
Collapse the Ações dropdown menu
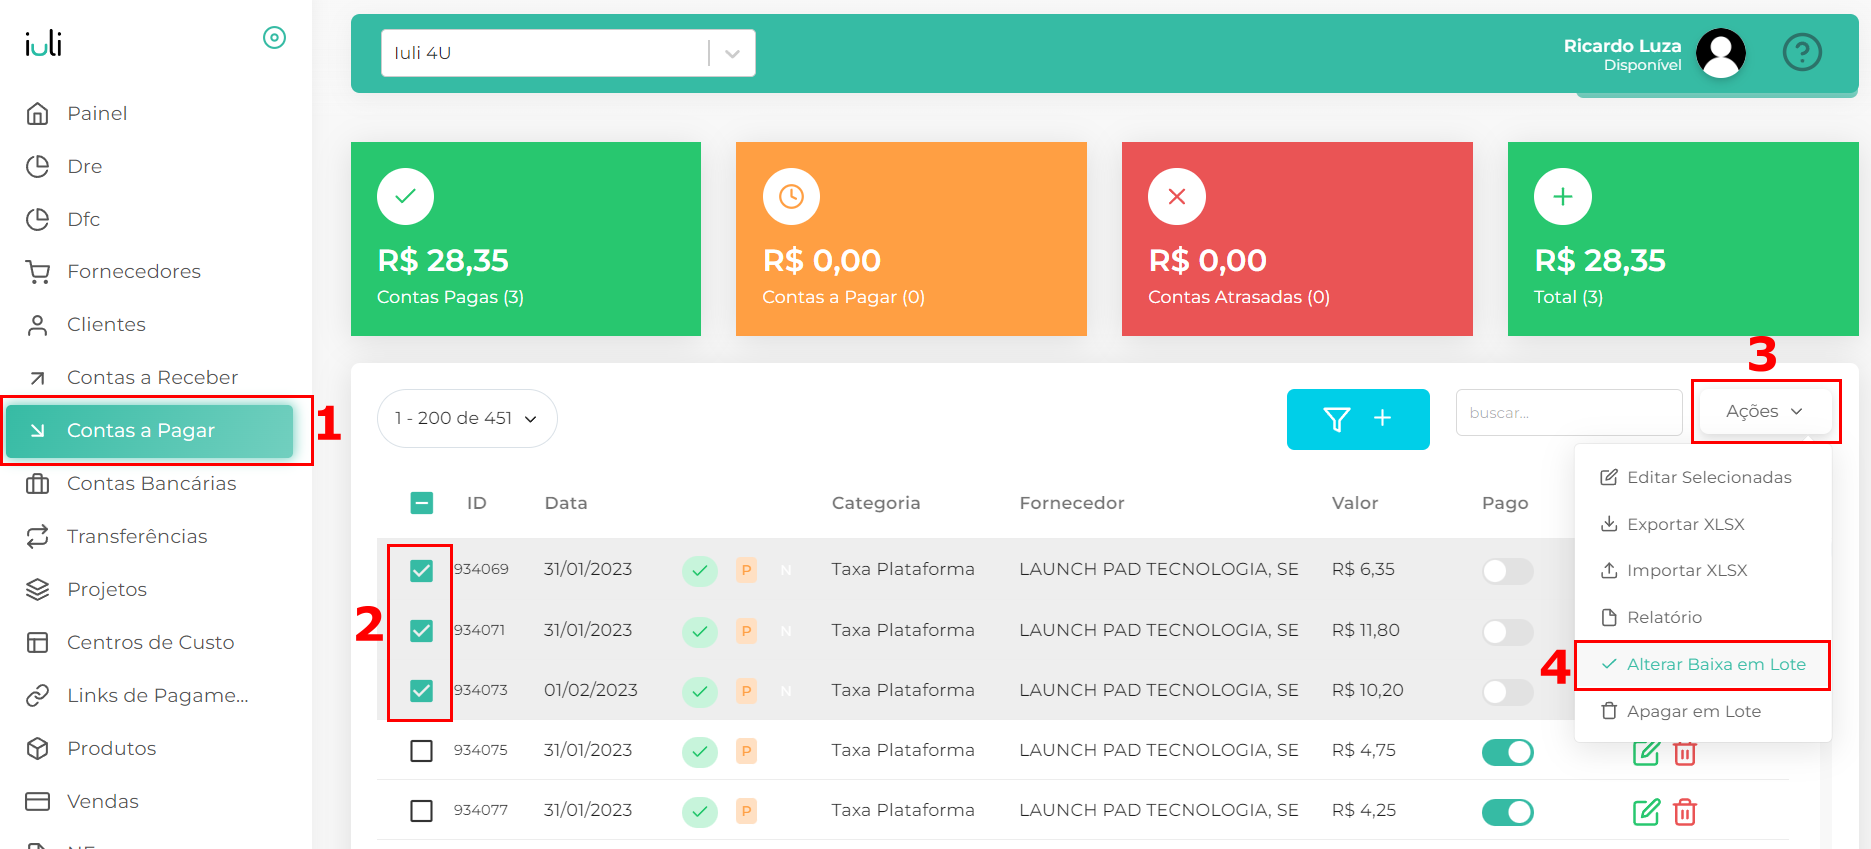tap(1764, 411)
